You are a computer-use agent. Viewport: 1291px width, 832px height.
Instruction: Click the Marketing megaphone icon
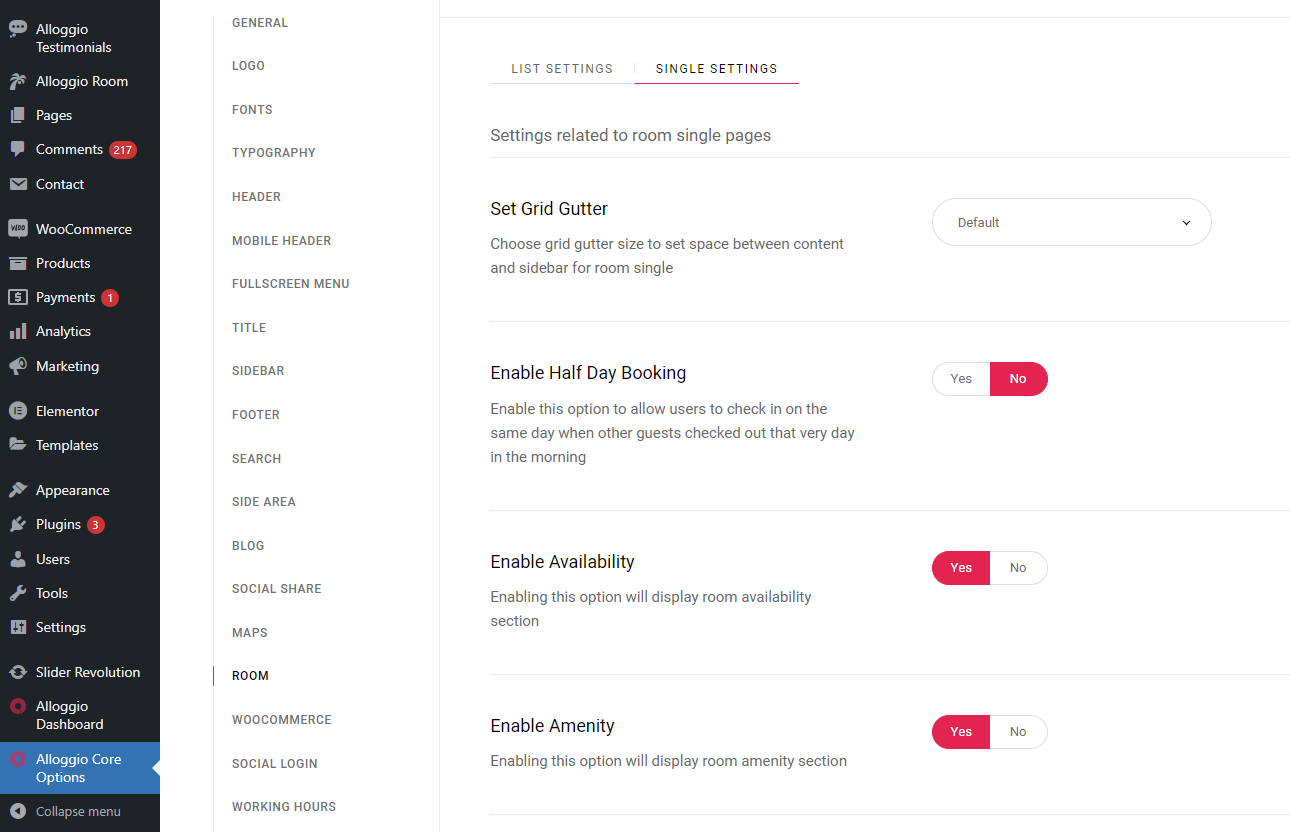pyautogui.click(x=17, y=366)
